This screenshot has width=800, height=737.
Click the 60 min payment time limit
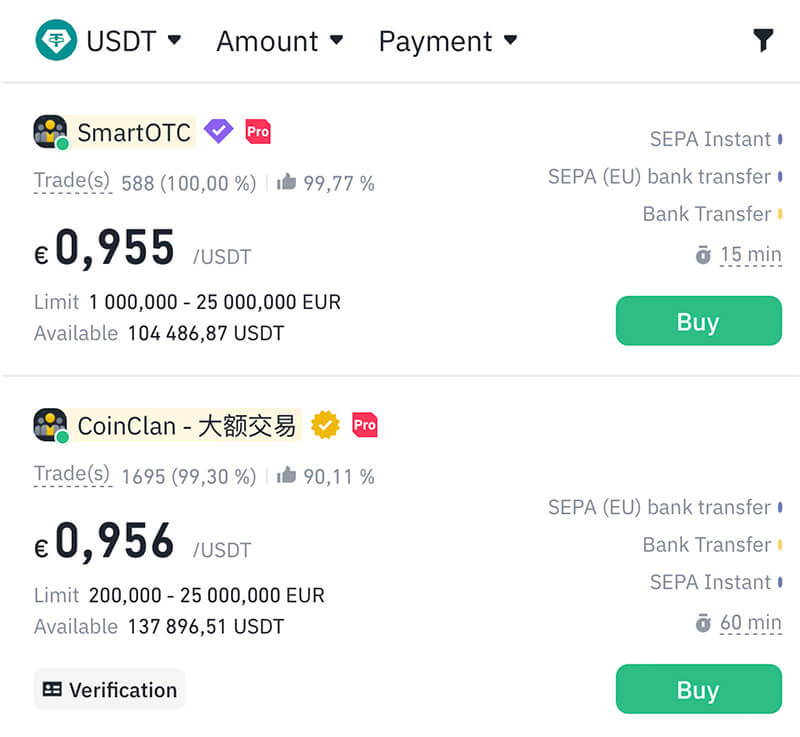point(750,622)
